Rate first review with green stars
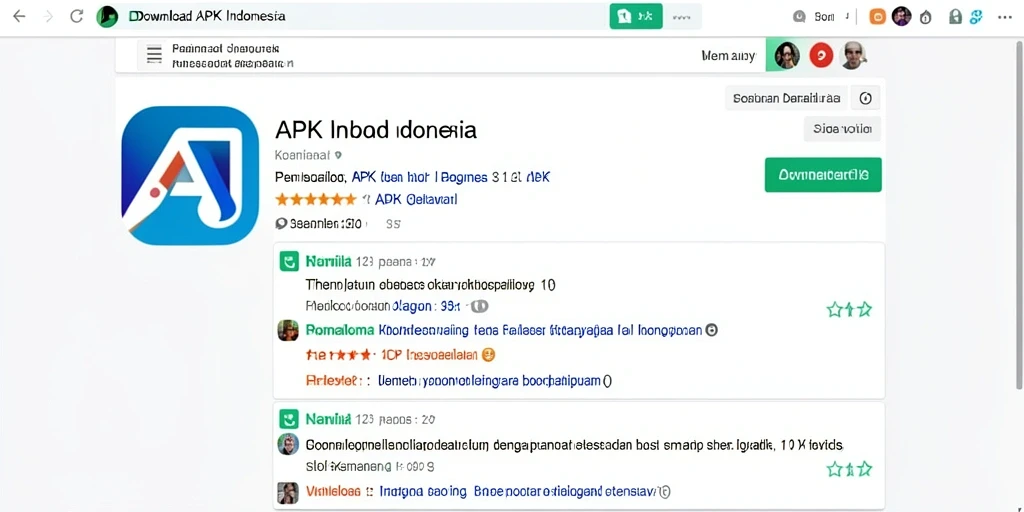The image size is (1024, 512). 849,310
